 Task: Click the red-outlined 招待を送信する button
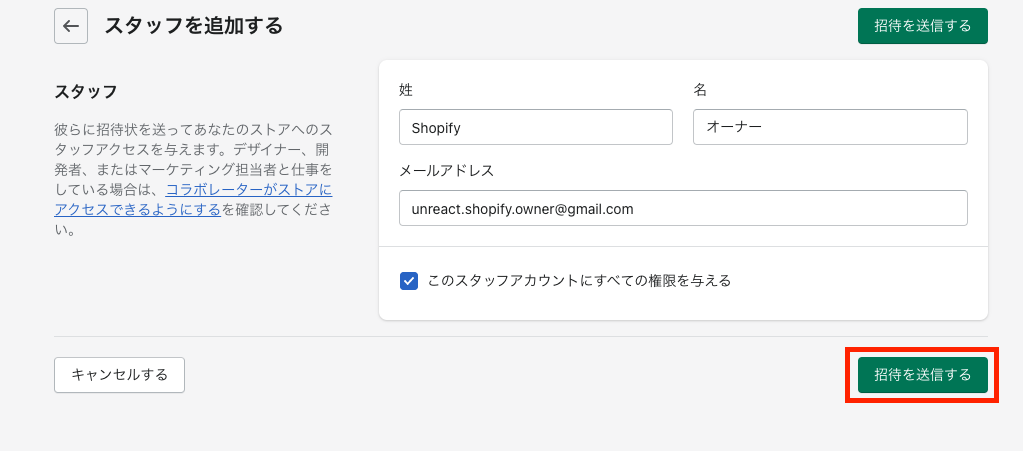click(923, 375)
